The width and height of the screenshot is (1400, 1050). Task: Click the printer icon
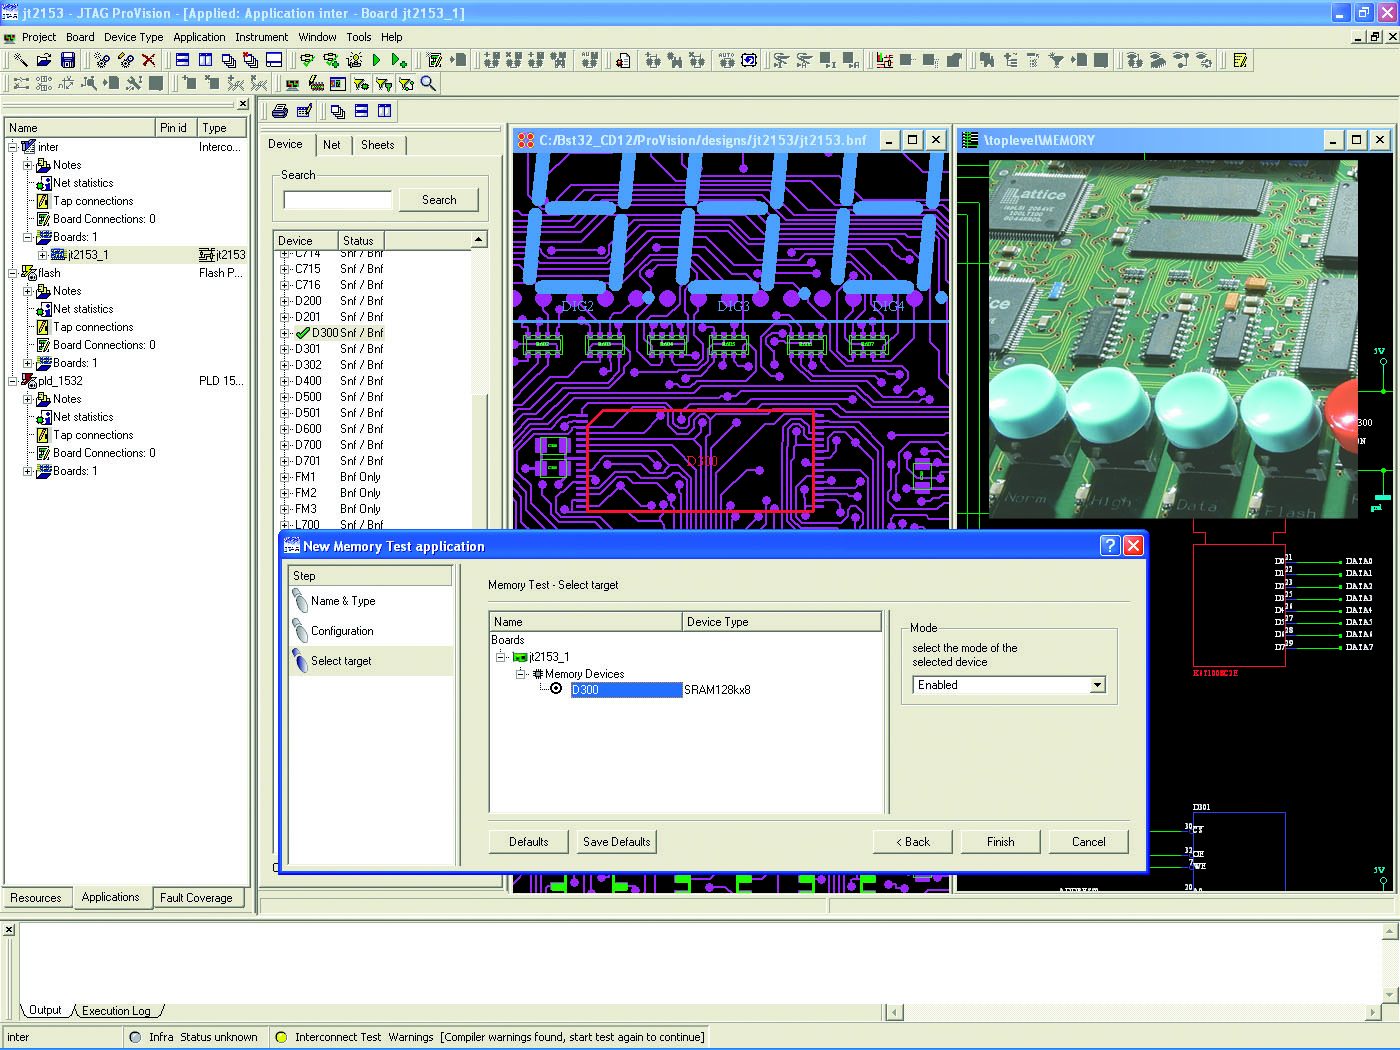tap(280, 111)
